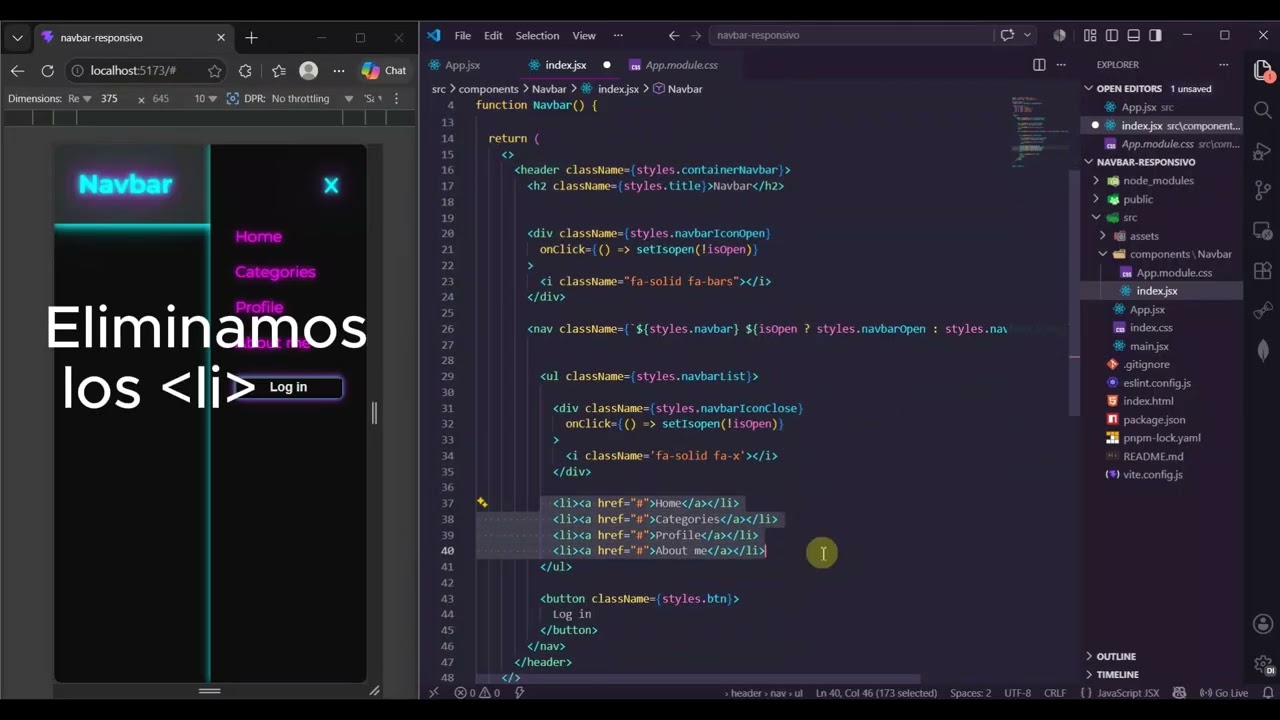Click the Split Editor icon

pyautogui.click(x=1039, y=65)
